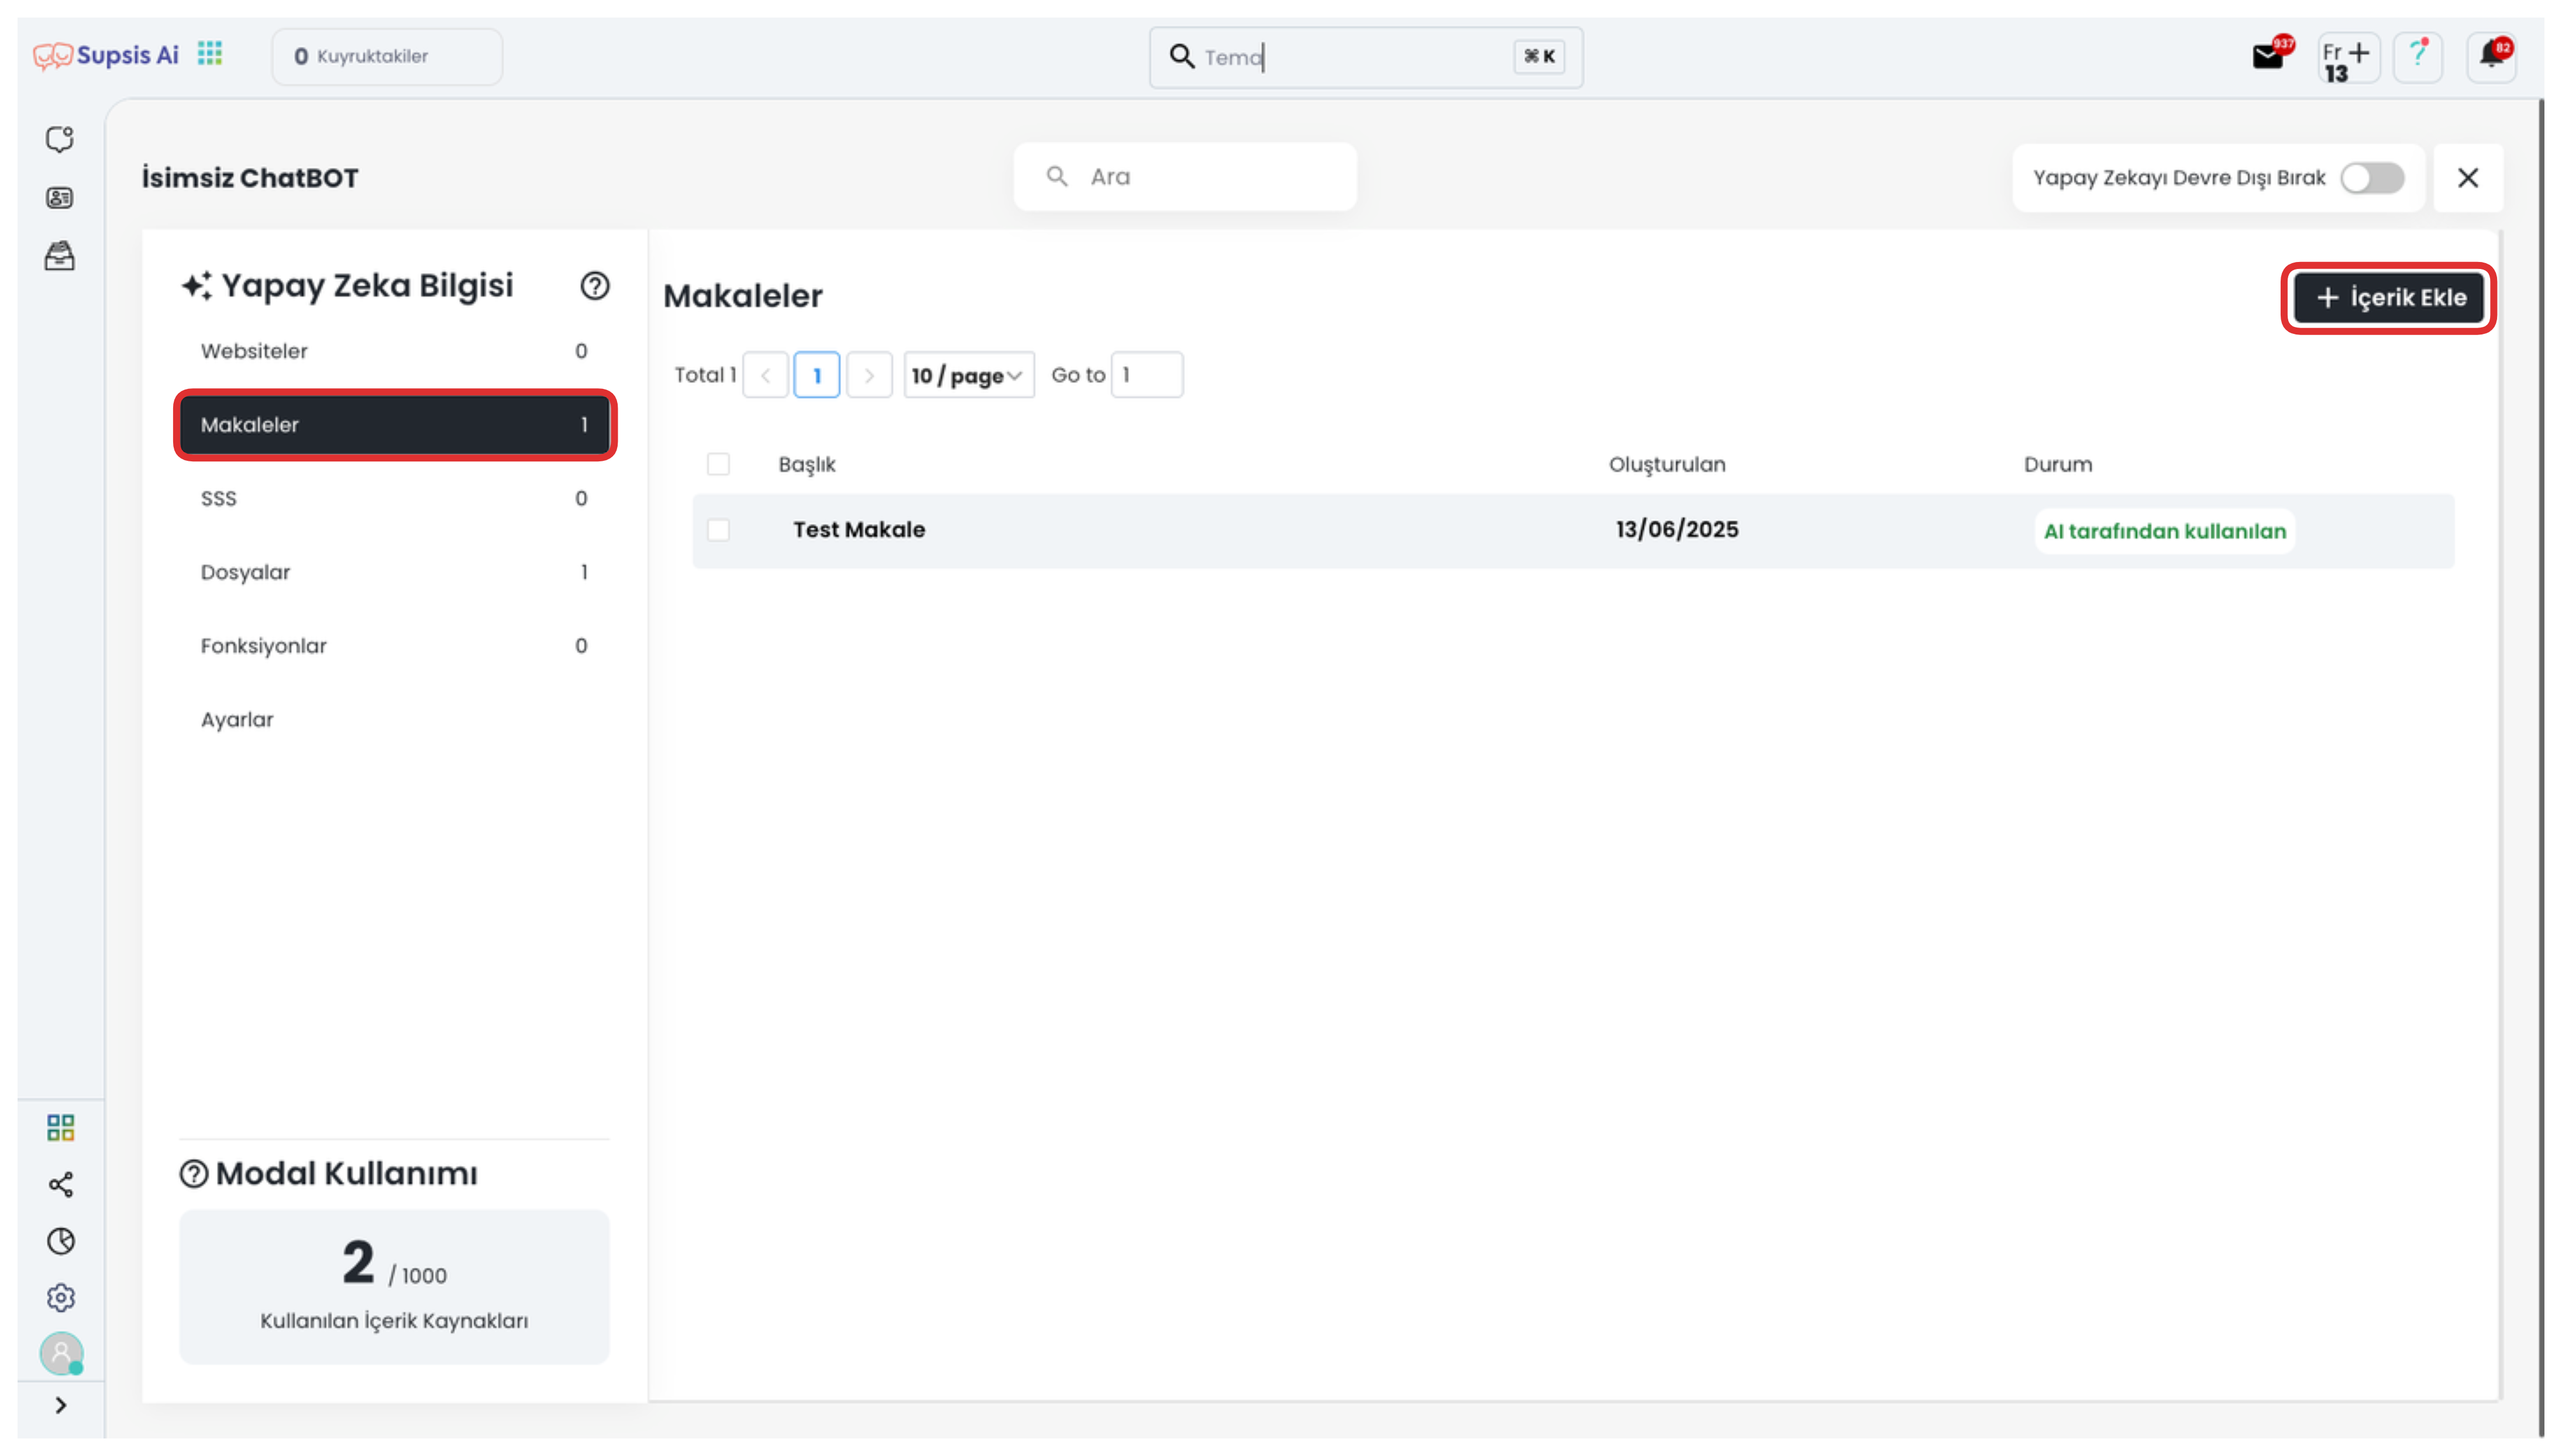This screenshot has width=2562, height=1456.
Task: Open the notifications bell
Action: point(2490,57)
